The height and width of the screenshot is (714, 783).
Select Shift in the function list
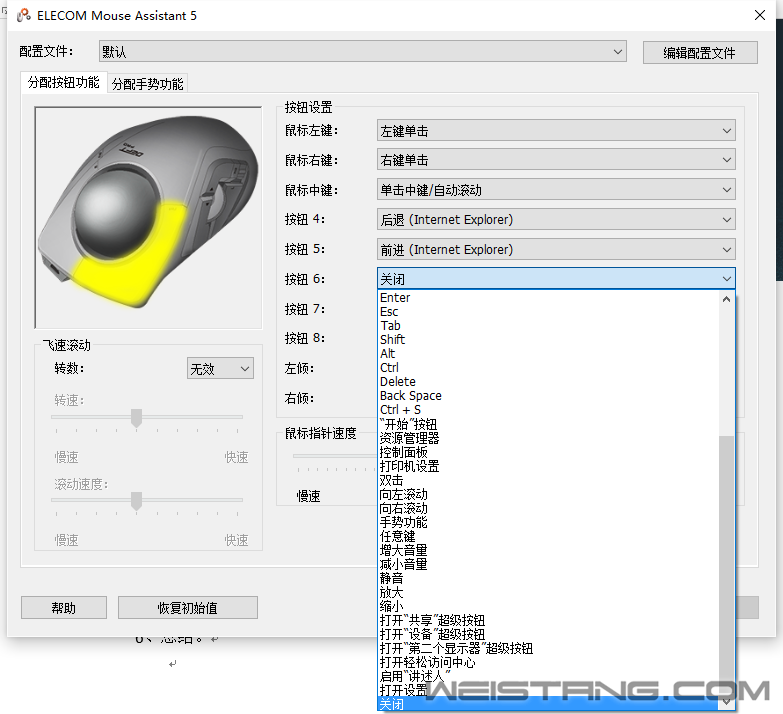point(548,340)
